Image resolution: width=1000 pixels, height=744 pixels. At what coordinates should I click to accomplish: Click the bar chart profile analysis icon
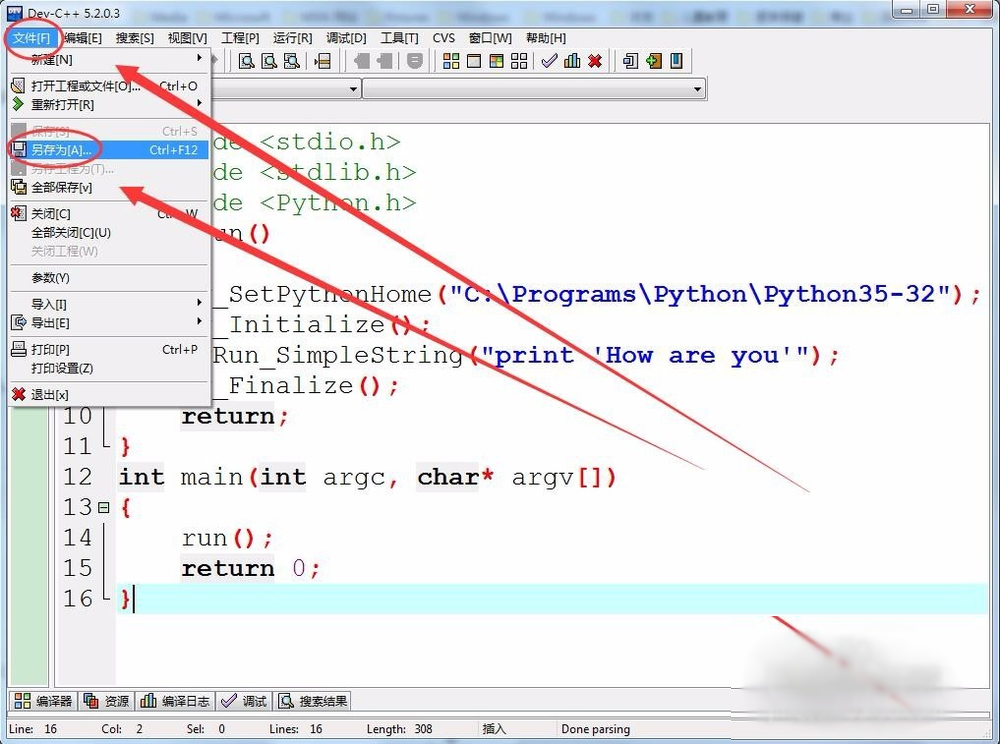[x=572, y=61]
